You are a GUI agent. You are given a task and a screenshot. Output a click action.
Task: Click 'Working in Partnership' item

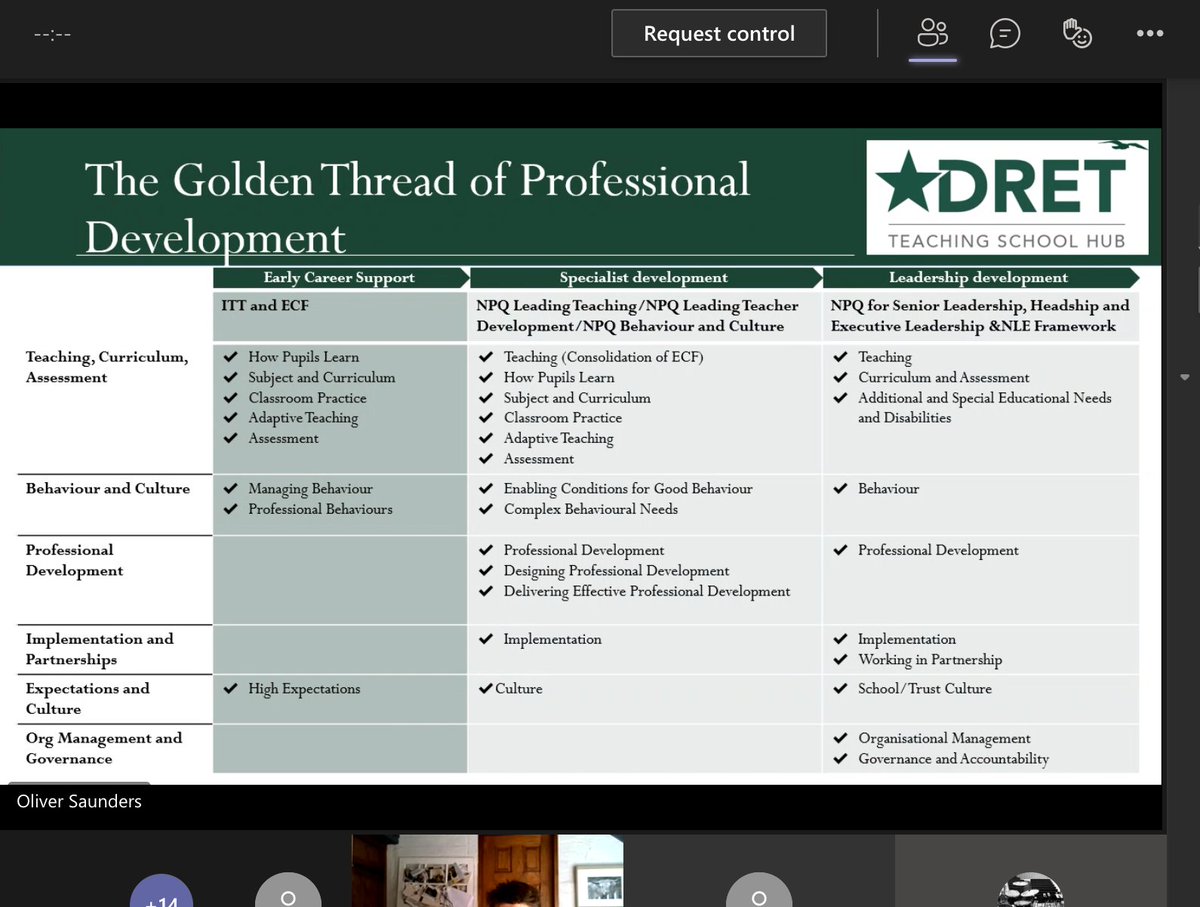coord(930,659)
